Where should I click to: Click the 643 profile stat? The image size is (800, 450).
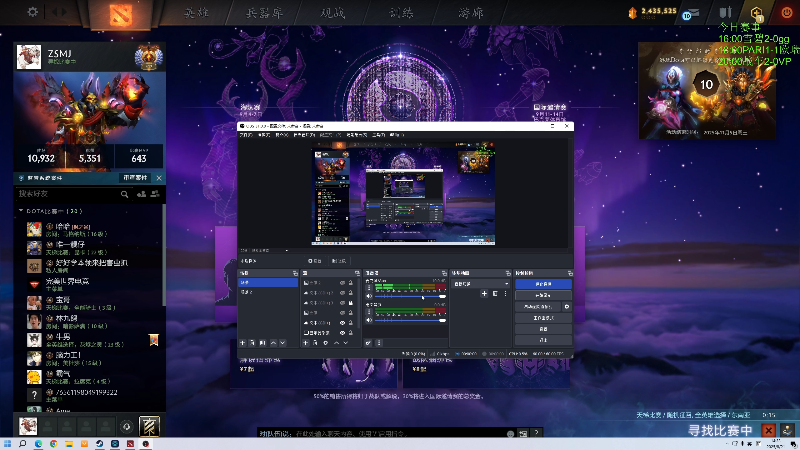[x=139, y=158]
